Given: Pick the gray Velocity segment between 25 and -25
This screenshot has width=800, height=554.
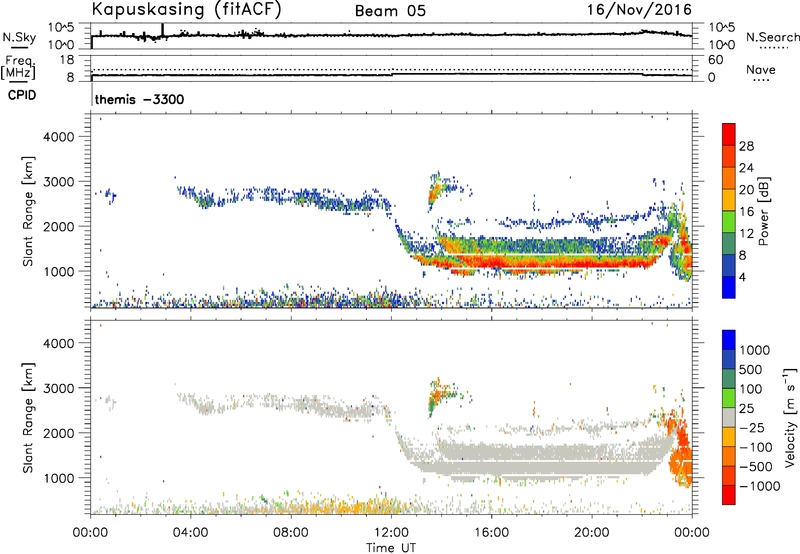Looking at the screenshot, I should pos(729,417).
